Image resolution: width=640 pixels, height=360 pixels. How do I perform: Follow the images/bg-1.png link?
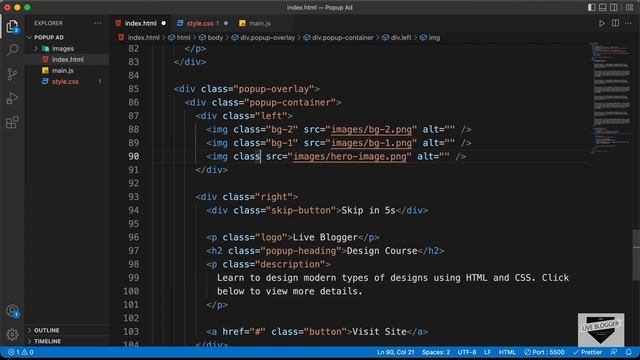tap(371, 143)
